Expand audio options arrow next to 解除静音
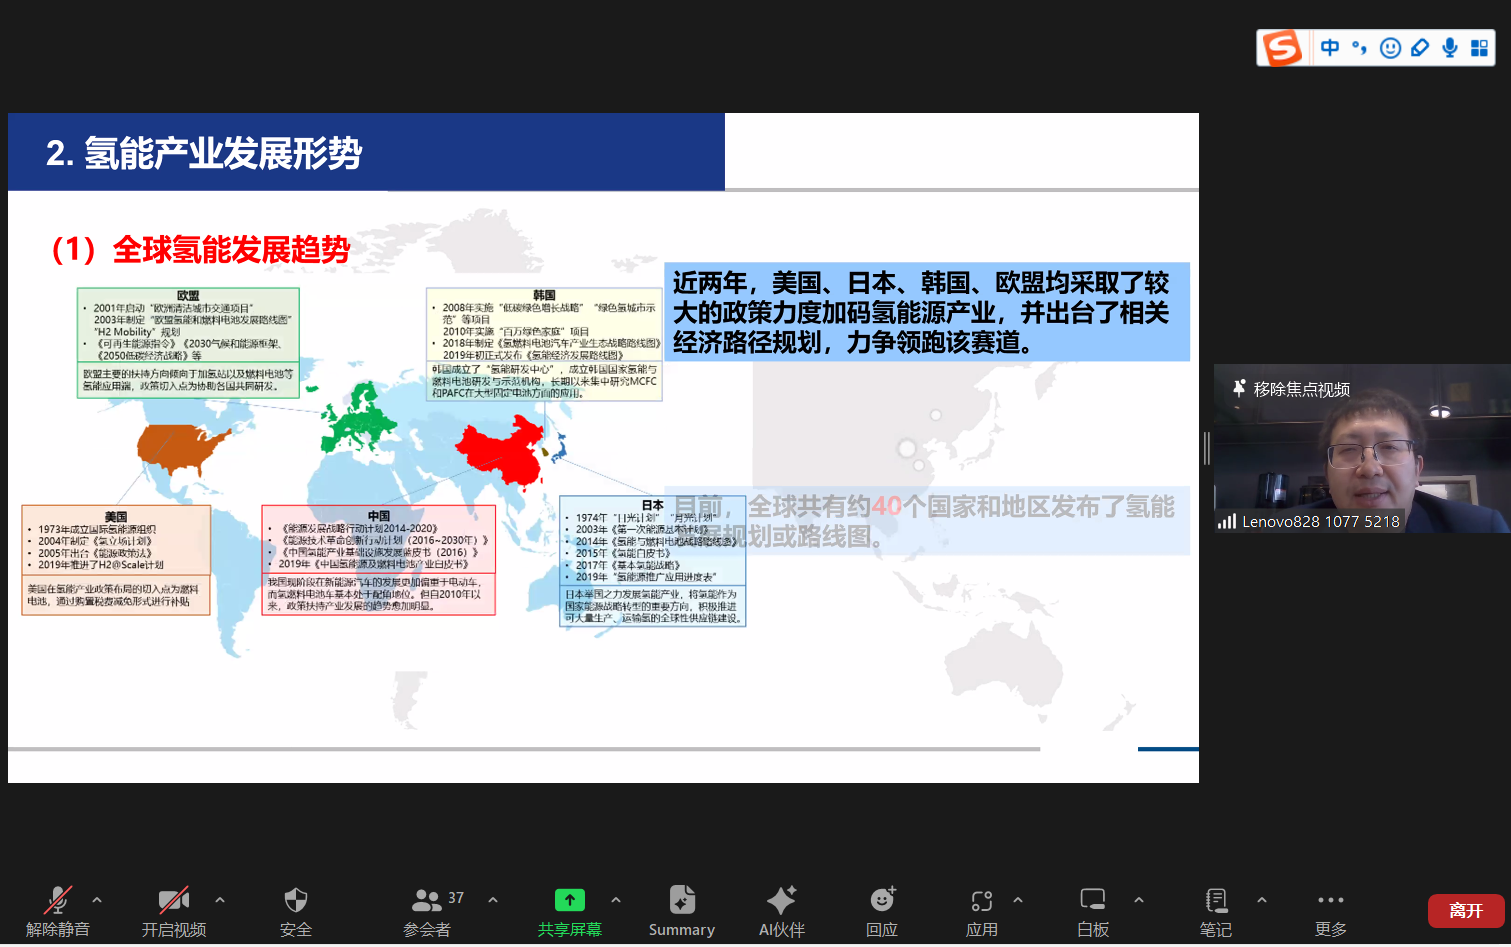 (97, 900)
